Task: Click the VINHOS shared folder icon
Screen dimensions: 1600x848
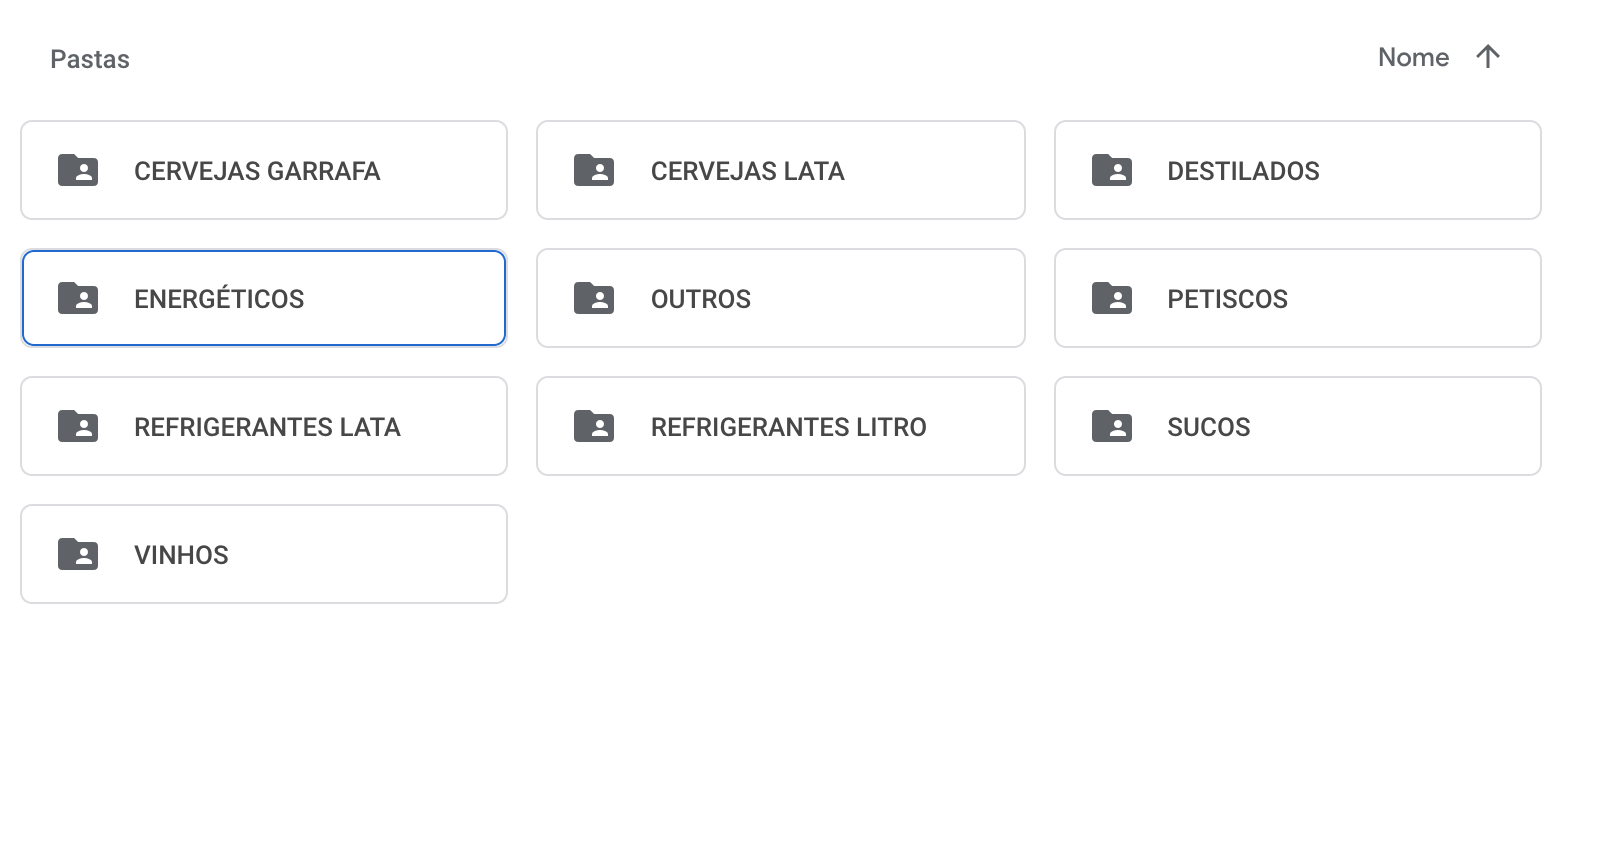Action: 78,554
